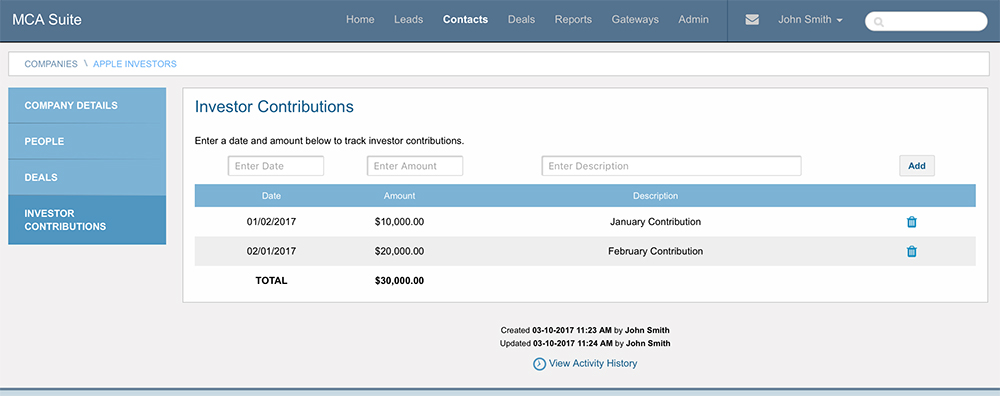Go to the Home page
Viewport: 1000px width, 396px height.
pyautogui.click(x=360, y=20)
